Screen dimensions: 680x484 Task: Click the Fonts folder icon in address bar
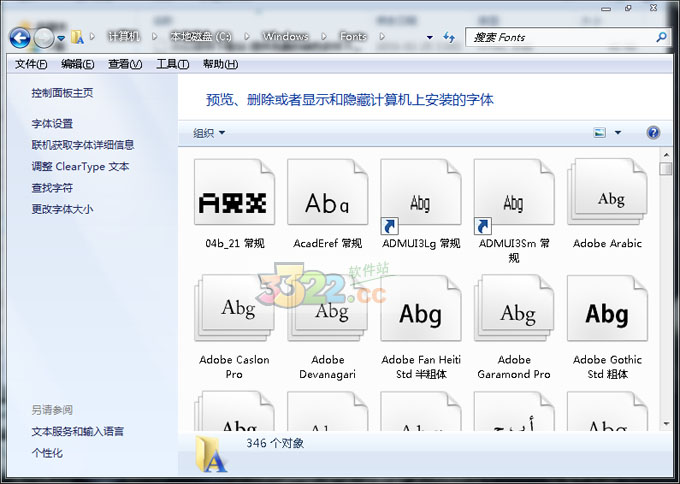click(77, 37)
